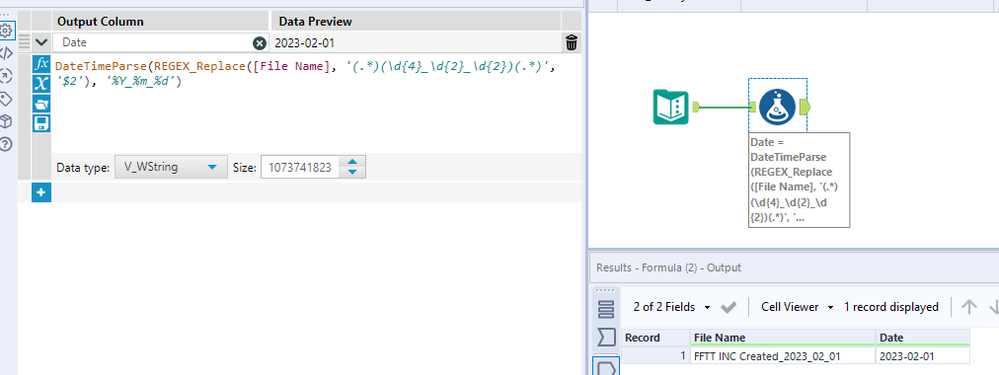
Task: Select the 2023-02-01 cell in the Results table
Action: [923, 356]
